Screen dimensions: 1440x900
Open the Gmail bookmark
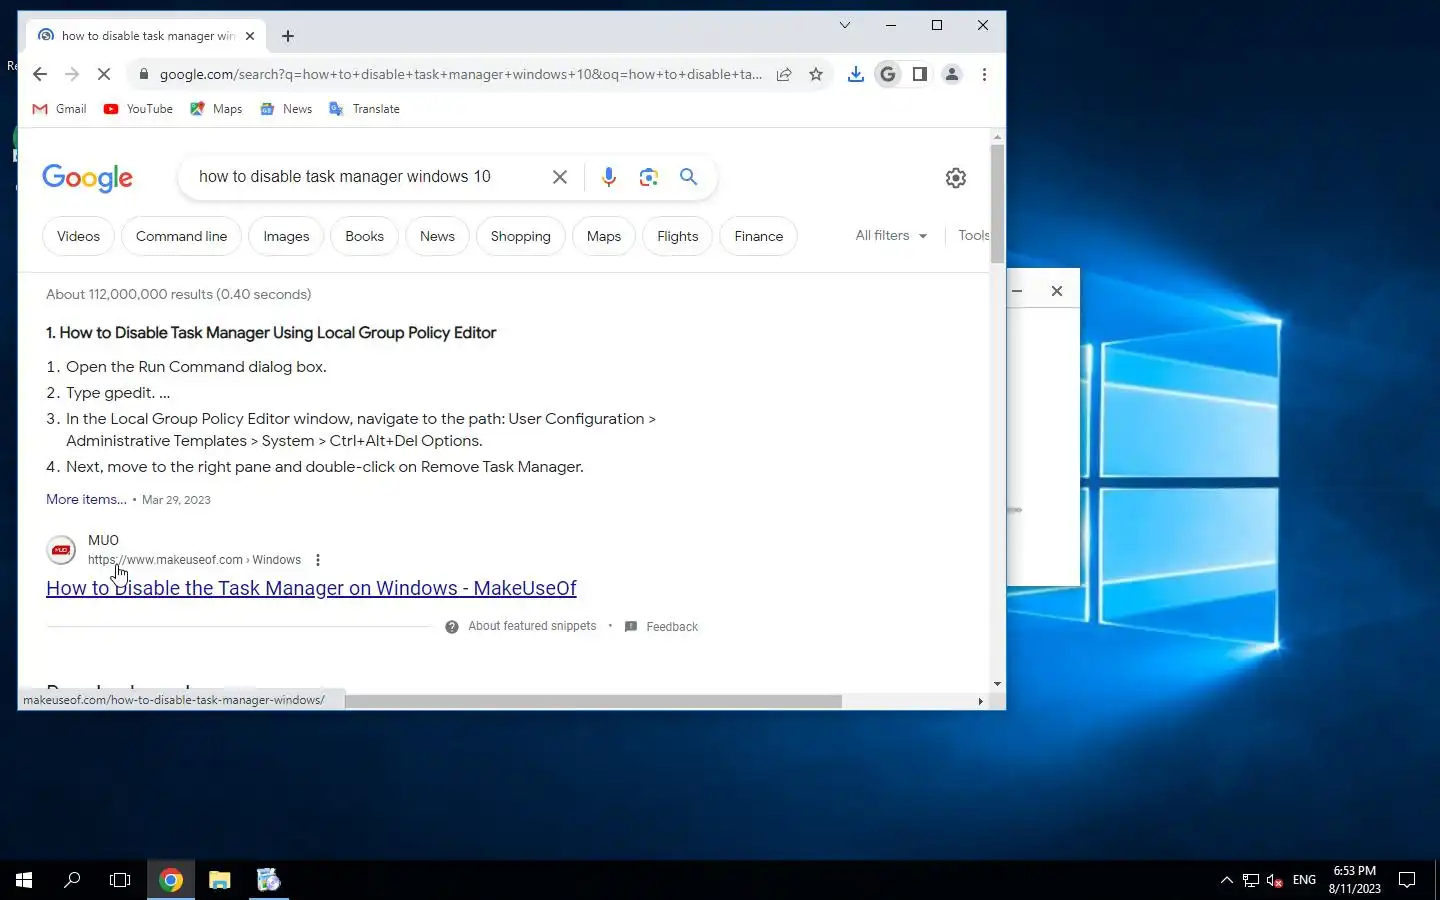[x=60, y=109]
